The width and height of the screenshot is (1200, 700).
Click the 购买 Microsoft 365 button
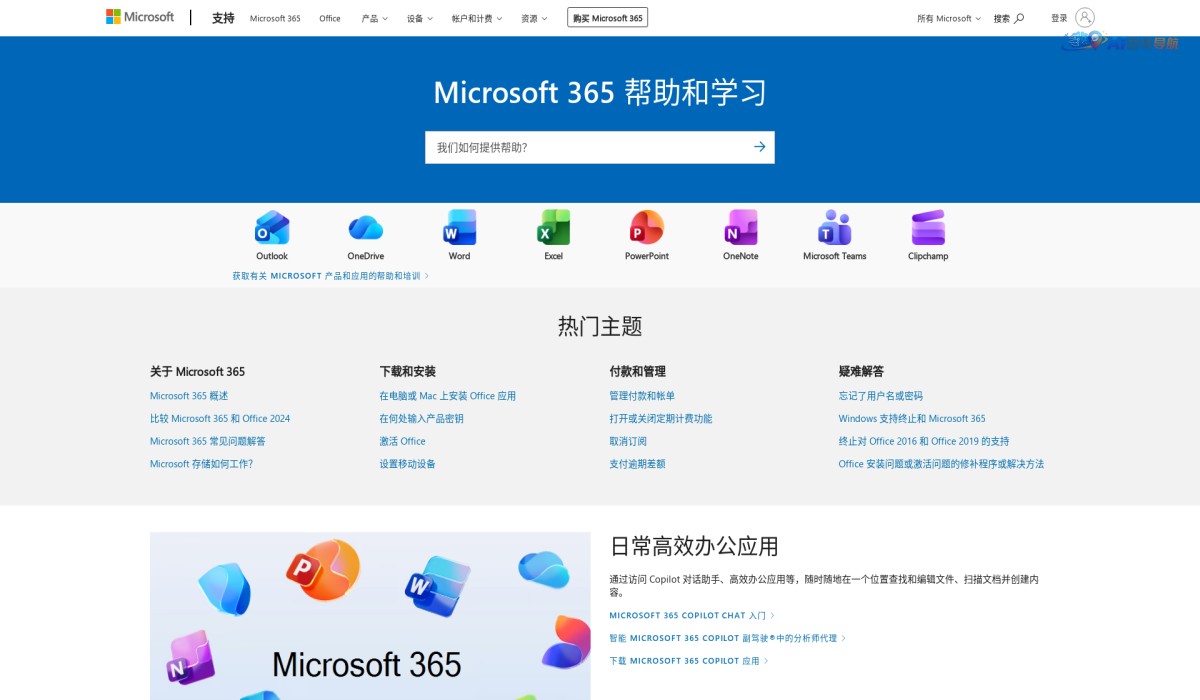[x=608, y=17]
